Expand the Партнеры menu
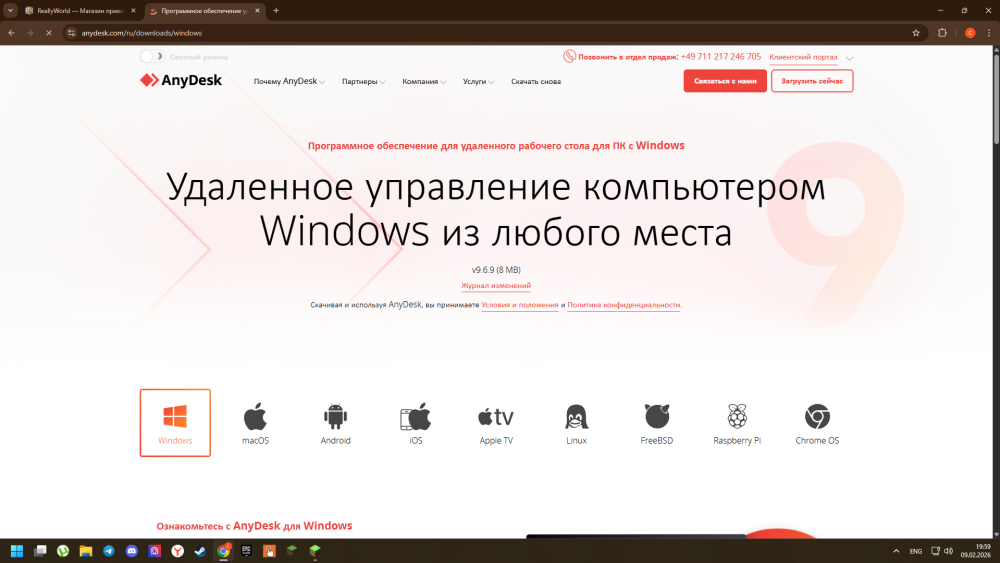1000x563 pixels. (364, 82)
